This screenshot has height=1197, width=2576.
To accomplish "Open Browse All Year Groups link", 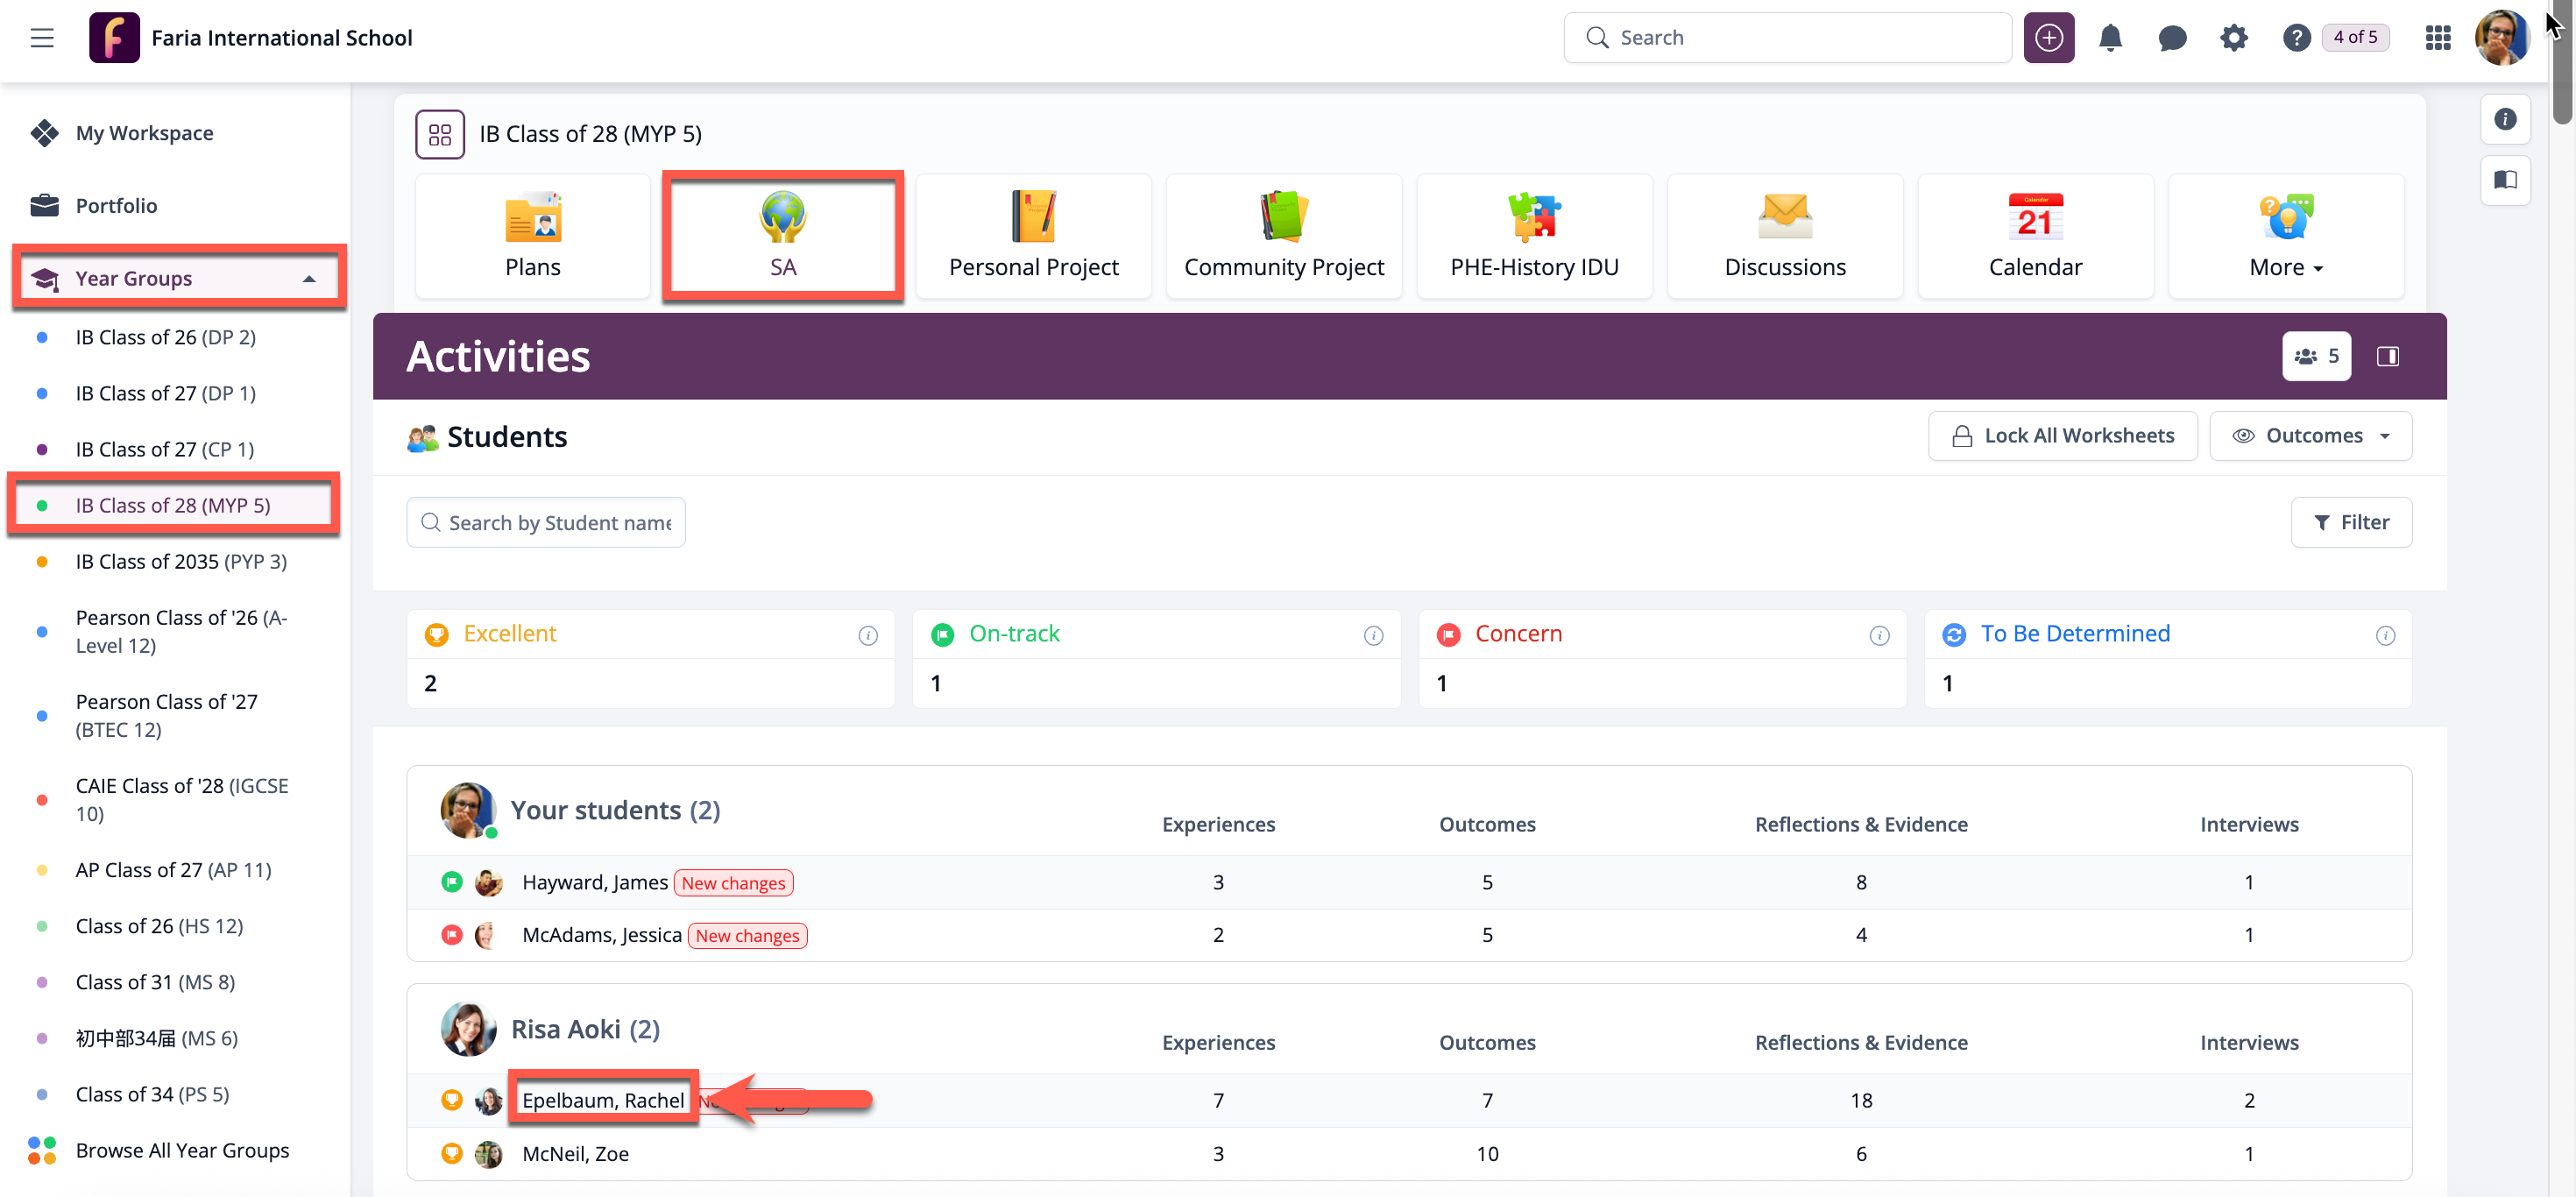I will (x=182, y=1150).
